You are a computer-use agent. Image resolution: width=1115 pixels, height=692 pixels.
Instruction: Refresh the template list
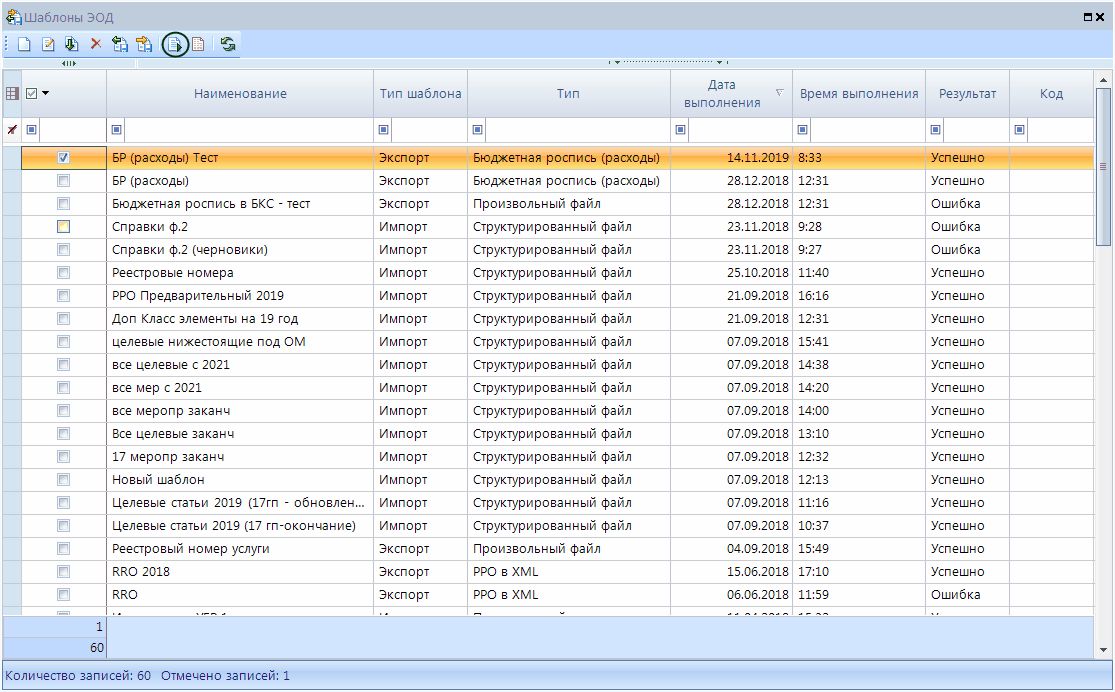click(228, 44)
